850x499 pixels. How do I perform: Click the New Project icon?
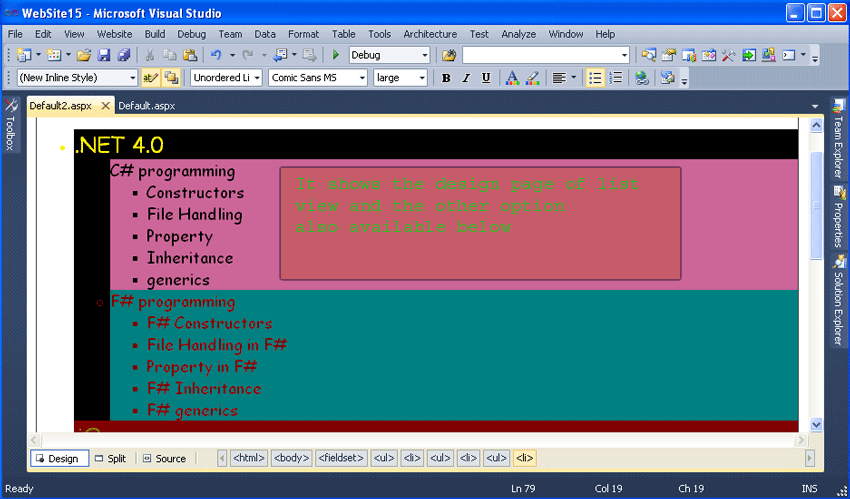point(23,55)
